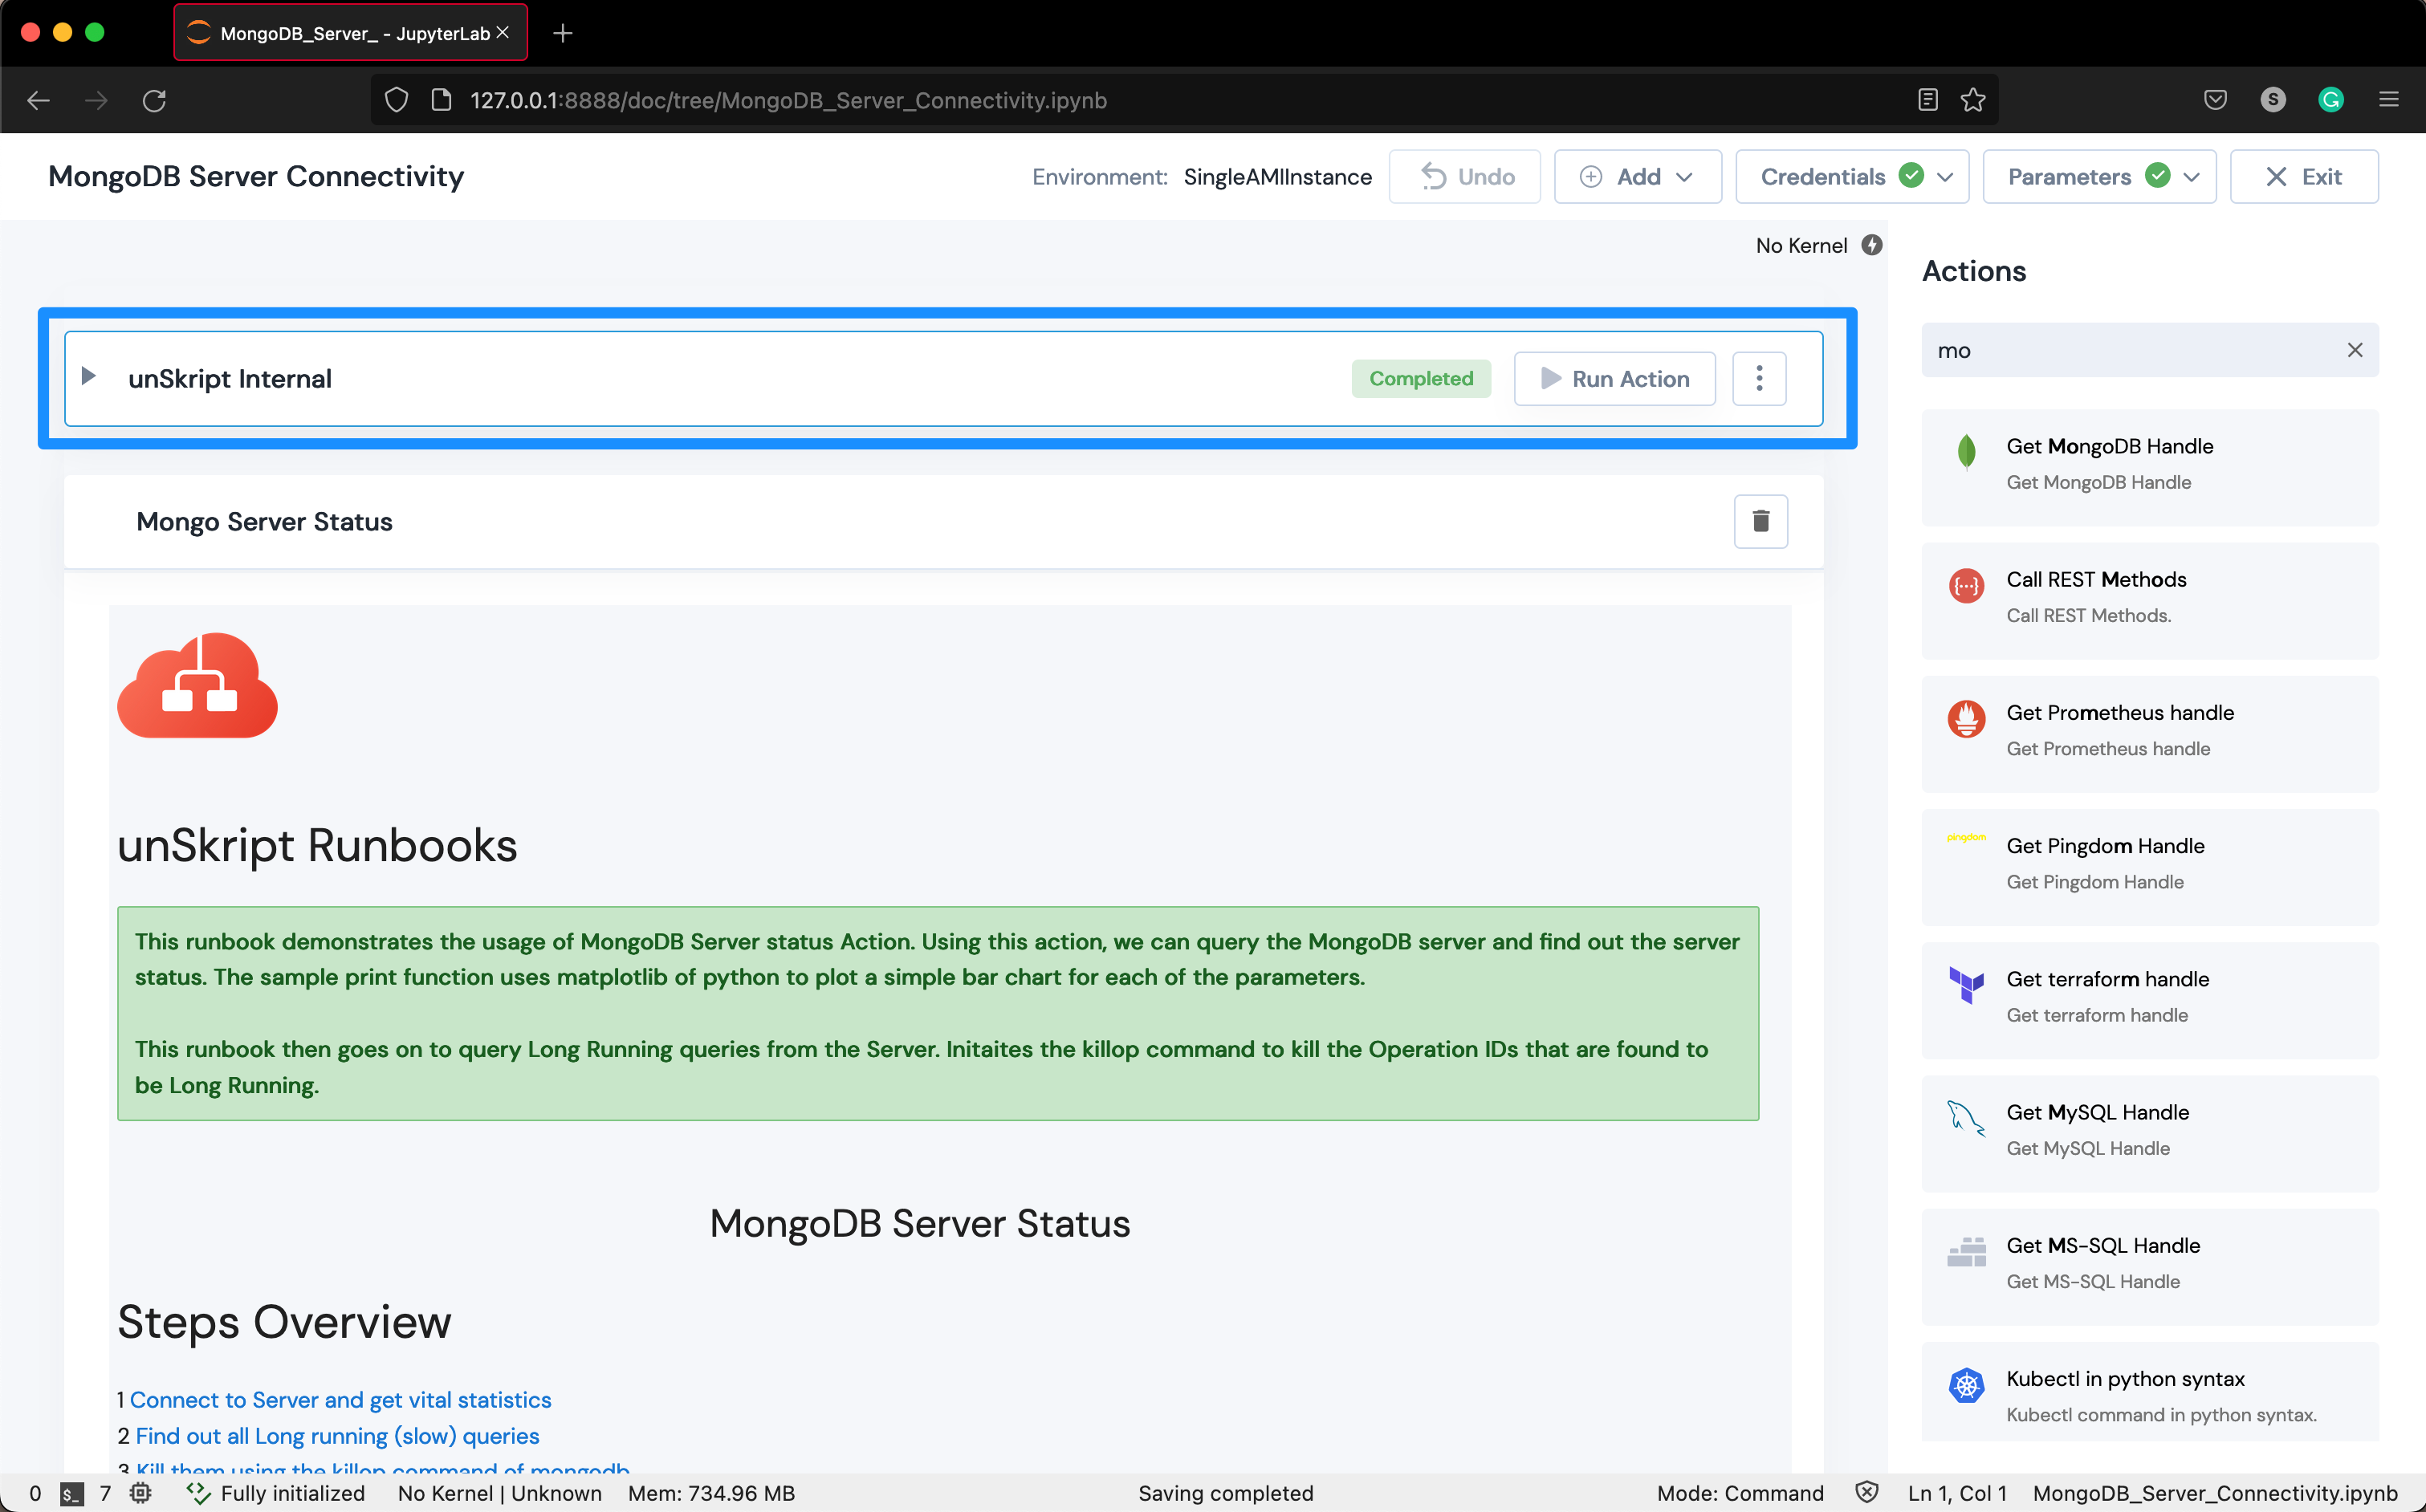Click the MongoDB Server Connectivity title
This screenshot has width=2426, height=1512.
[x=256, y=176]
